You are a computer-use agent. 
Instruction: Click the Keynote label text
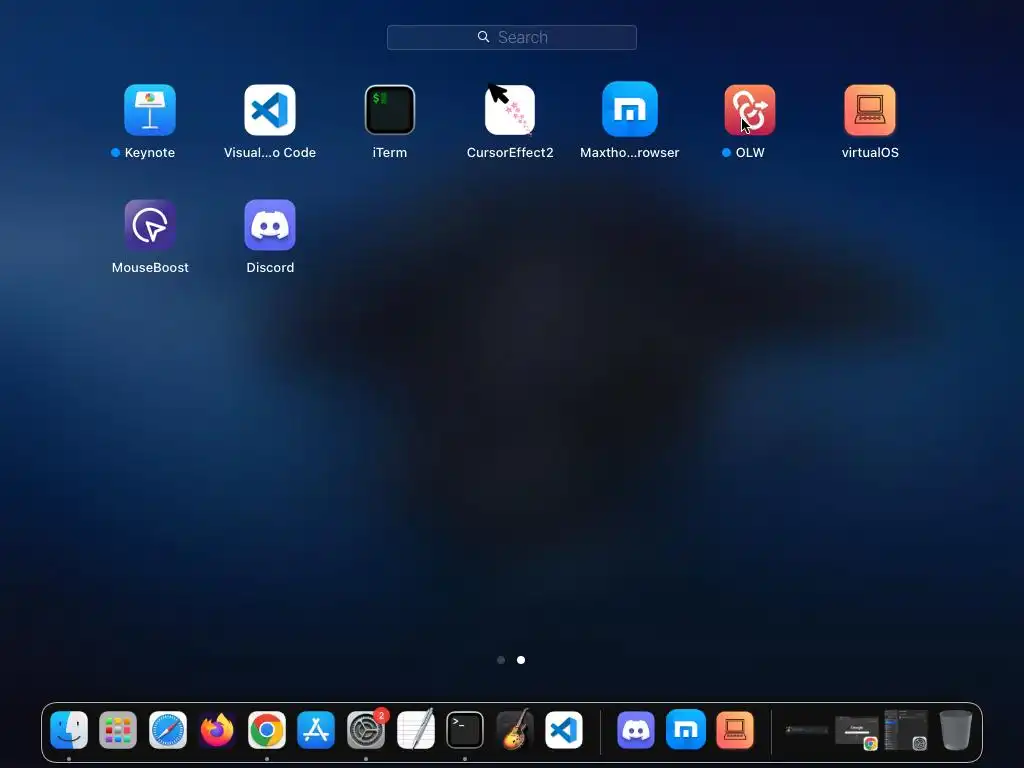[x=150, y=152]
